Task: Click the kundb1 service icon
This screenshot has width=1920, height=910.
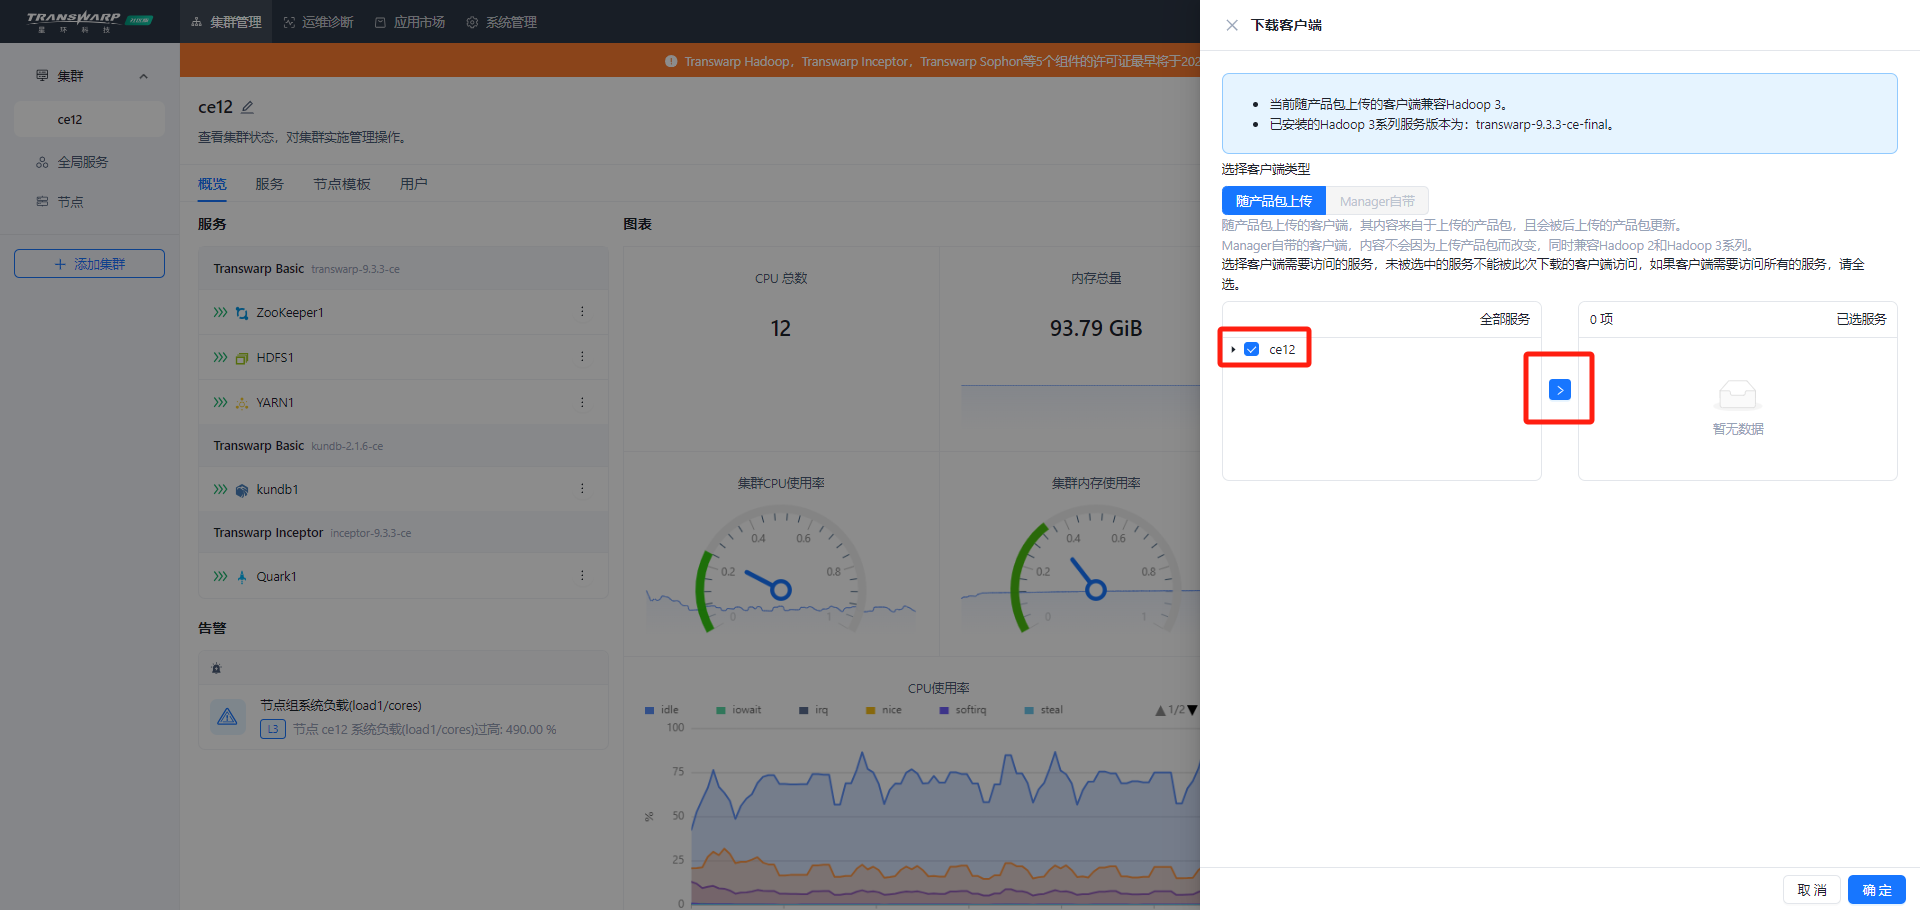Action: click(242, 490)
